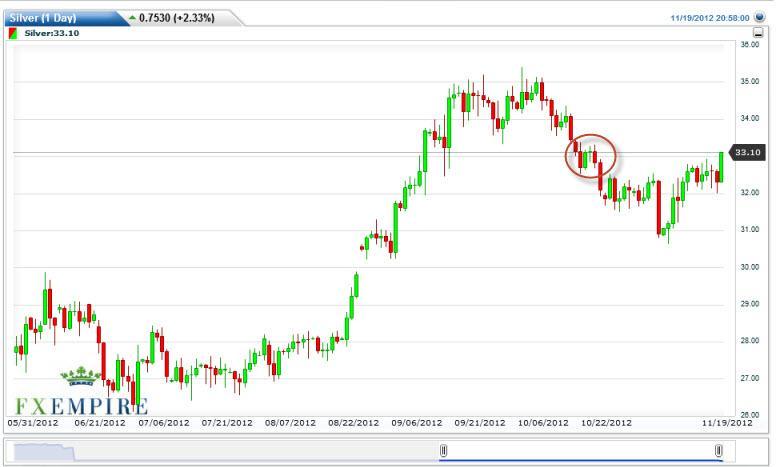Grab the left range slider handle
This screenshot has width=777, height=467.
pos(444,451)
